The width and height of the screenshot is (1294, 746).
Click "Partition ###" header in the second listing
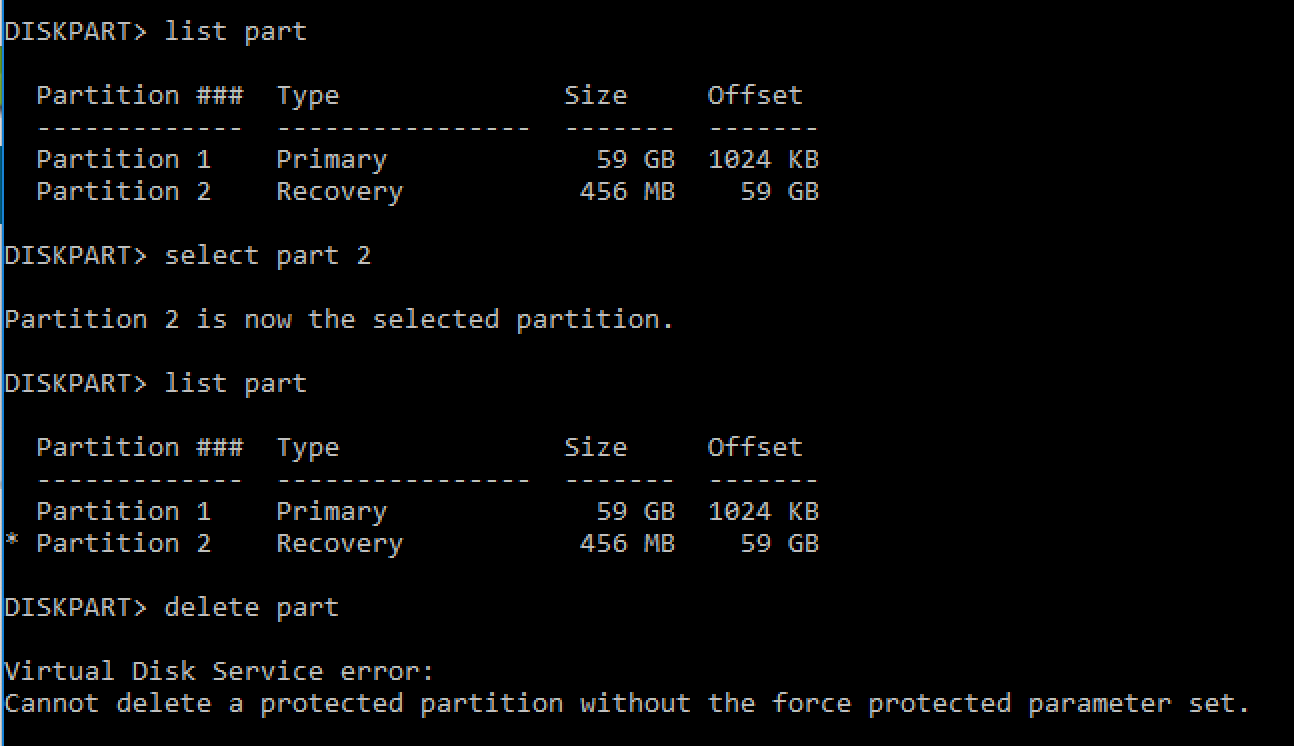pyautogui.click(x=139, y=448)
